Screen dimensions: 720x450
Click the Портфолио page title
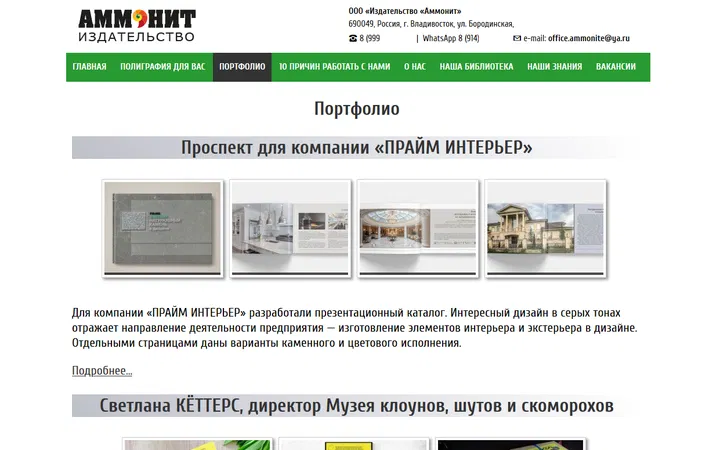pos(357,109)
